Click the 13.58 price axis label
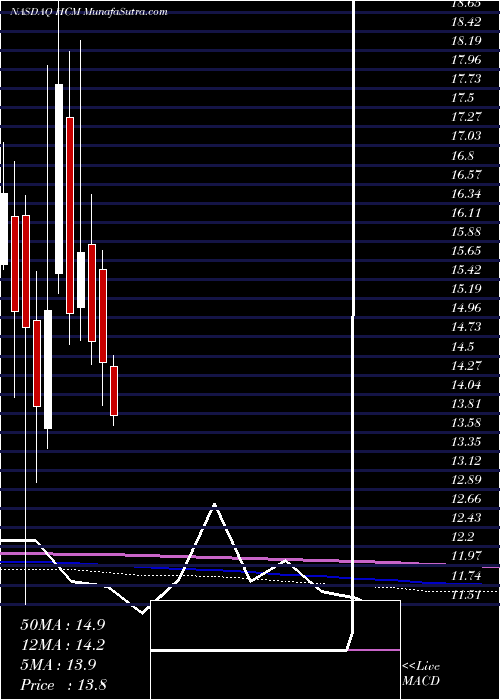The width and height of the screenshot is (500, 700). [x=466, y=422]
